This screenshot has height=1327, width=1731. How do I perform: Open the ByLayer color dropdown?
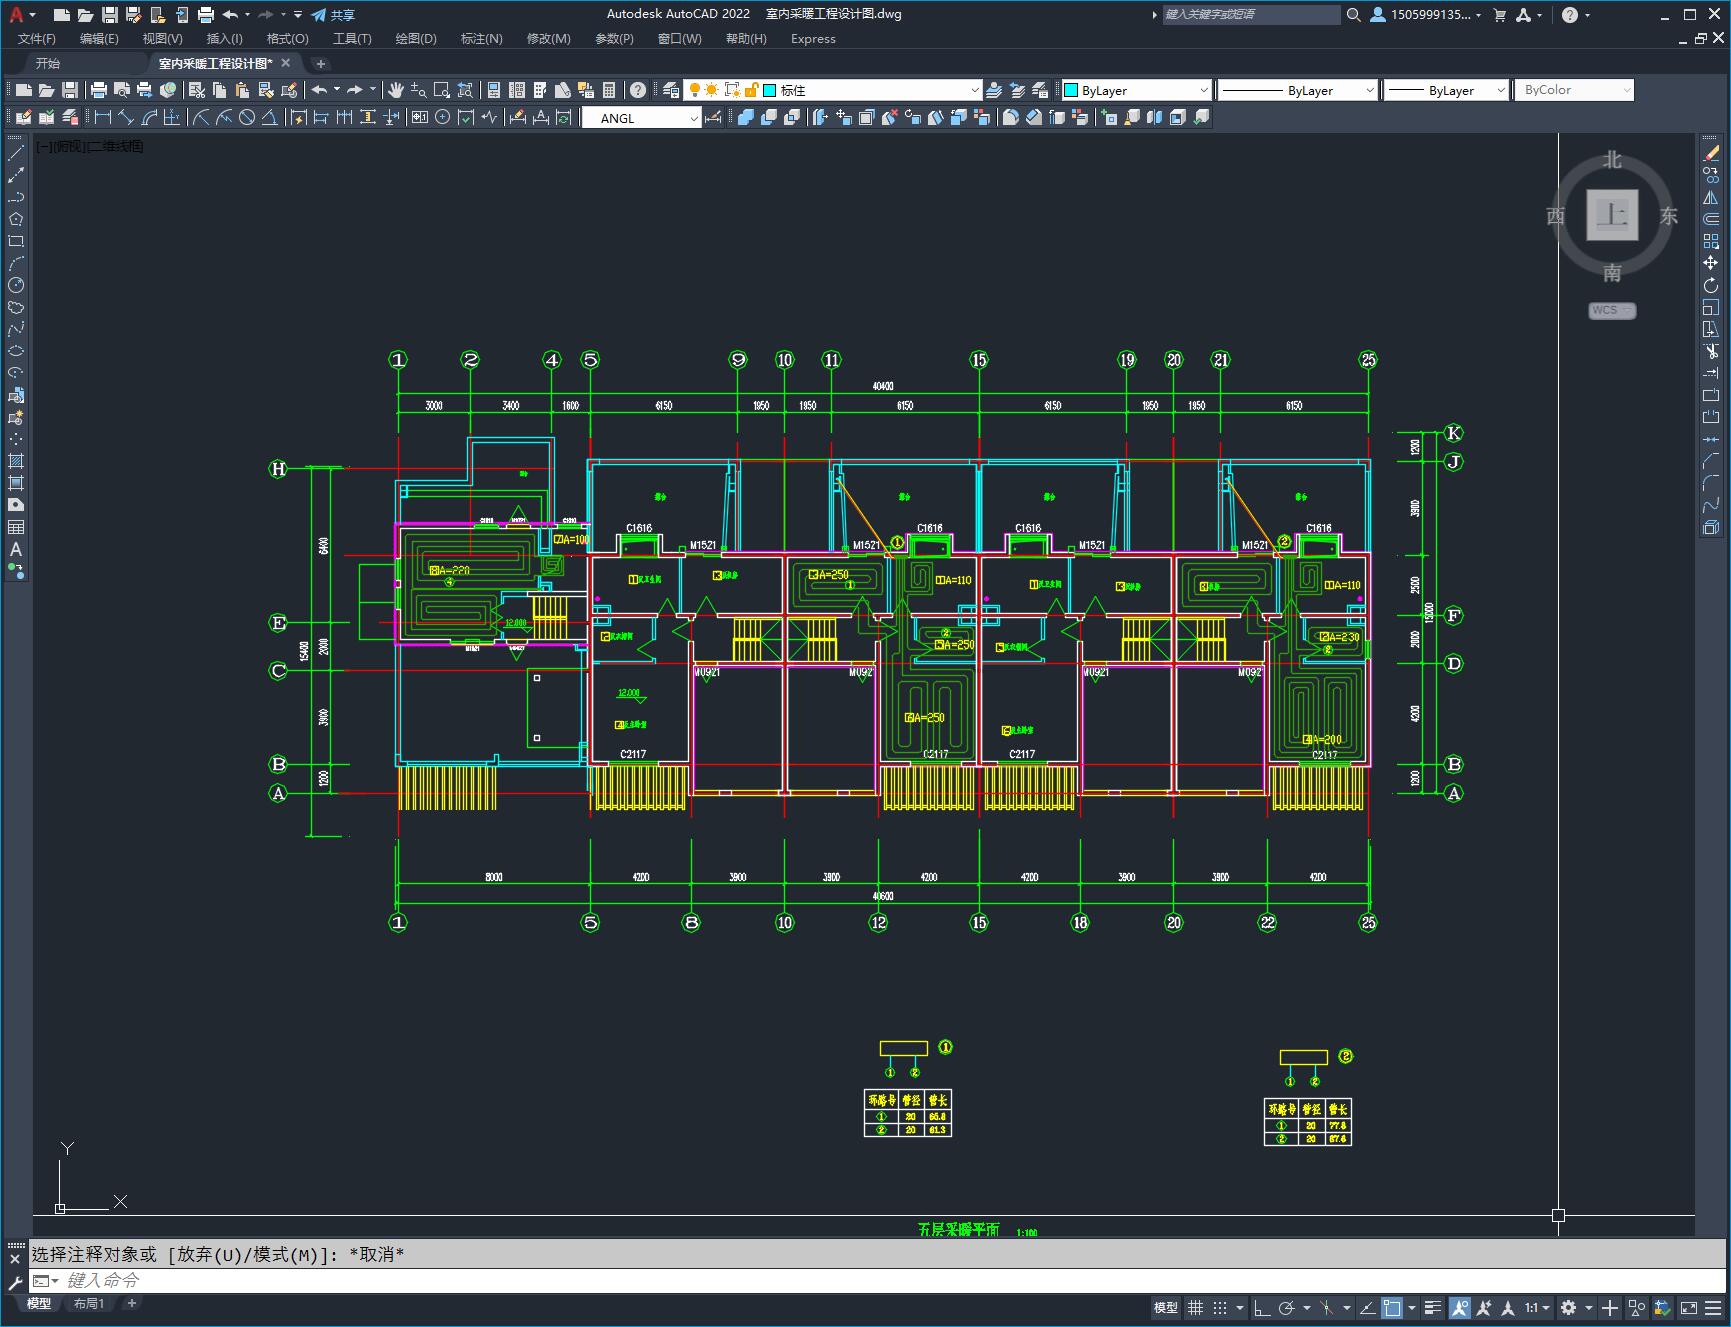click(x=1136, y=90)
